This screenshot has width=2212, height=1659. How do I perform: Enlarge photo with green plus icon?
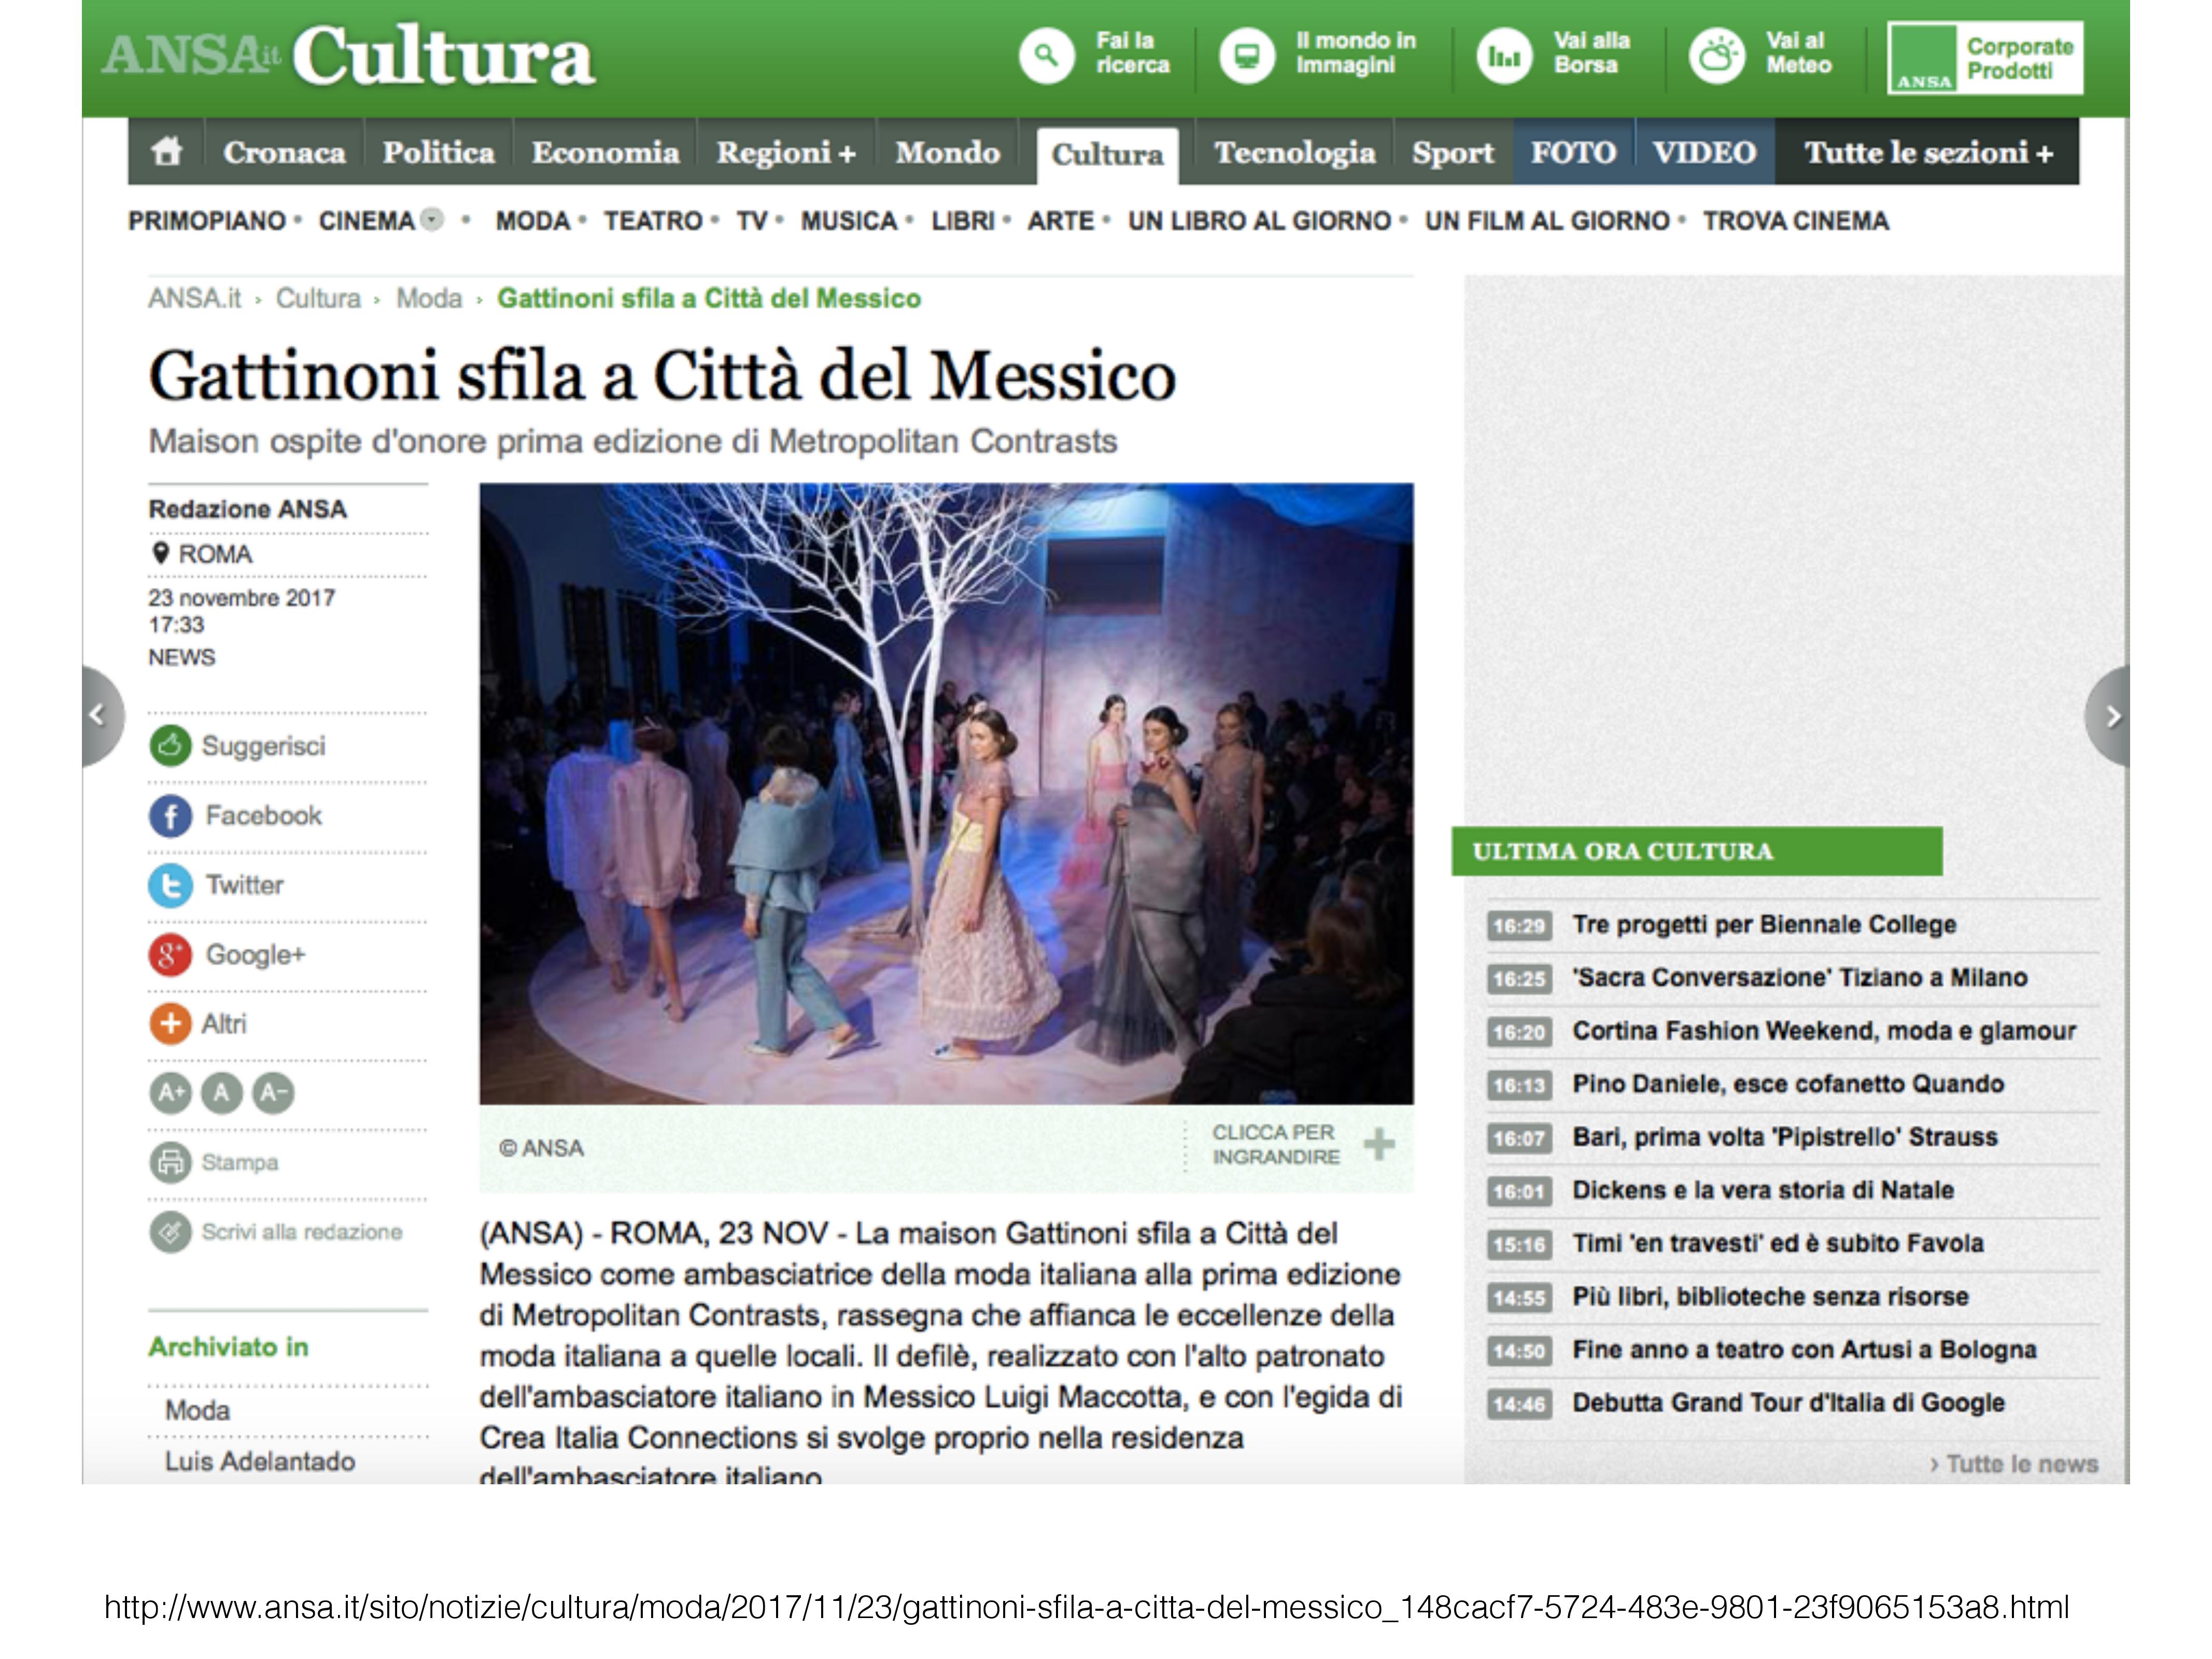pos(1379,1144)
